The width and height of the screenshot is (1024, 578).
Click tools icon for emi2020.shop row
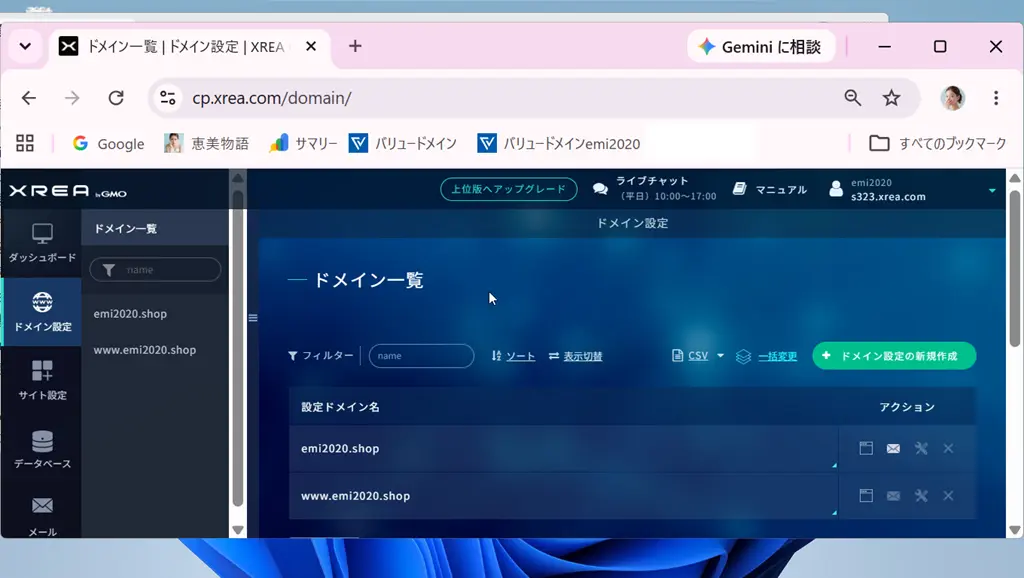[921, 448]
